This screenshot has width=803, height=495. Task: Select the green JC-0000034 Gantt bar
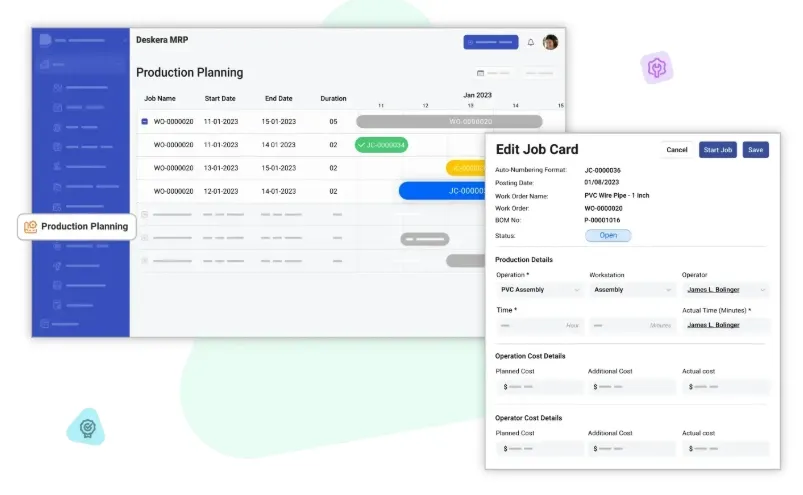pos(382,145)
